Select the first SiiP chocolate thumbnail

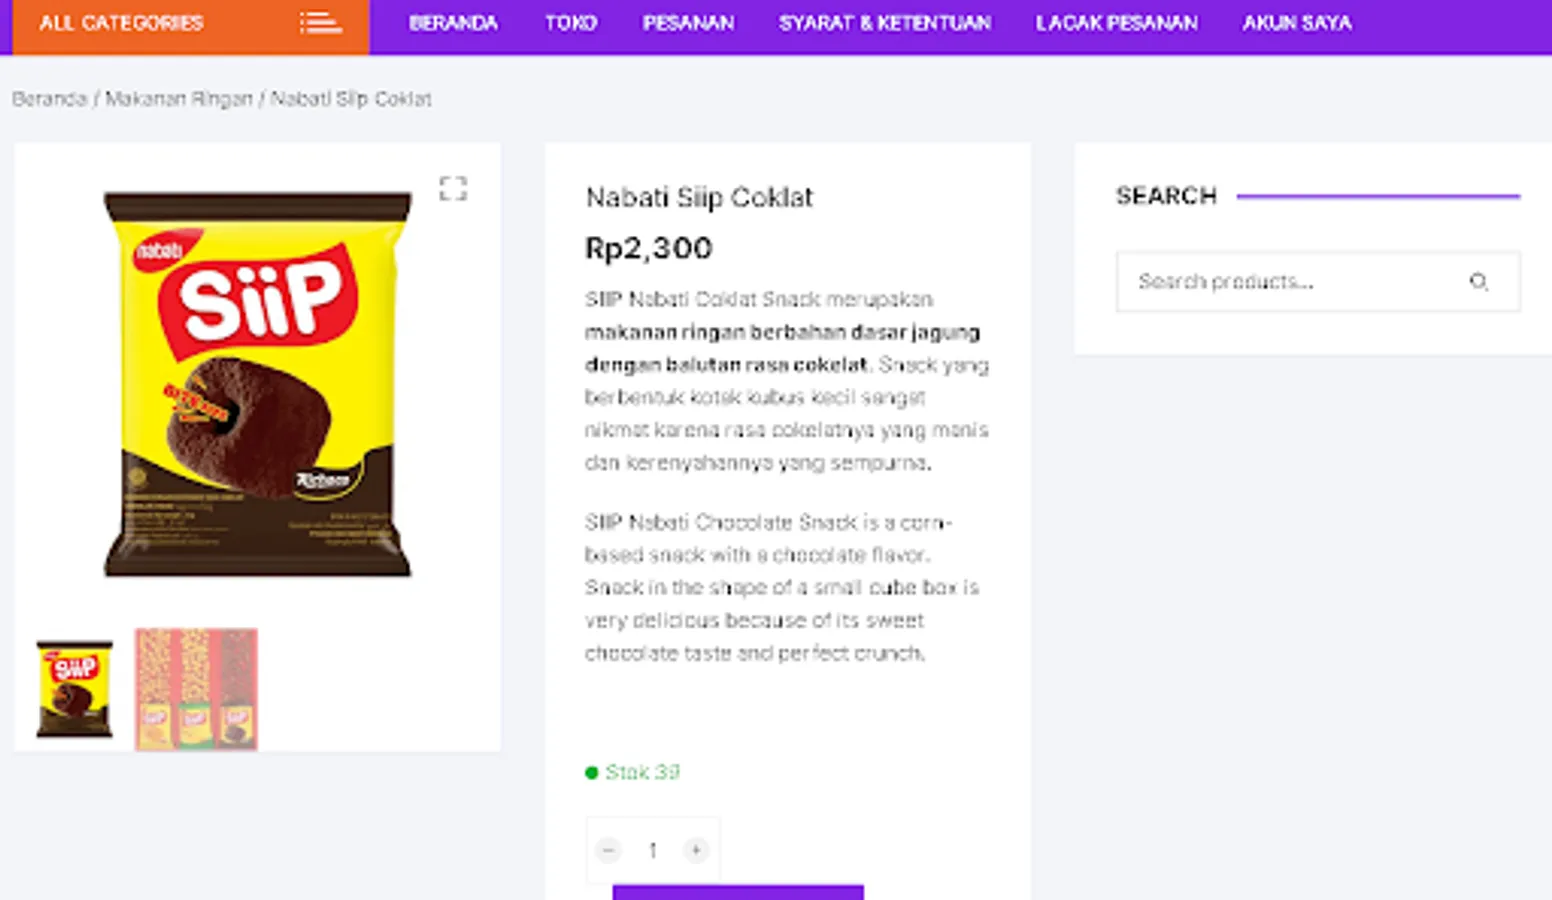click(x=75, y=690)
